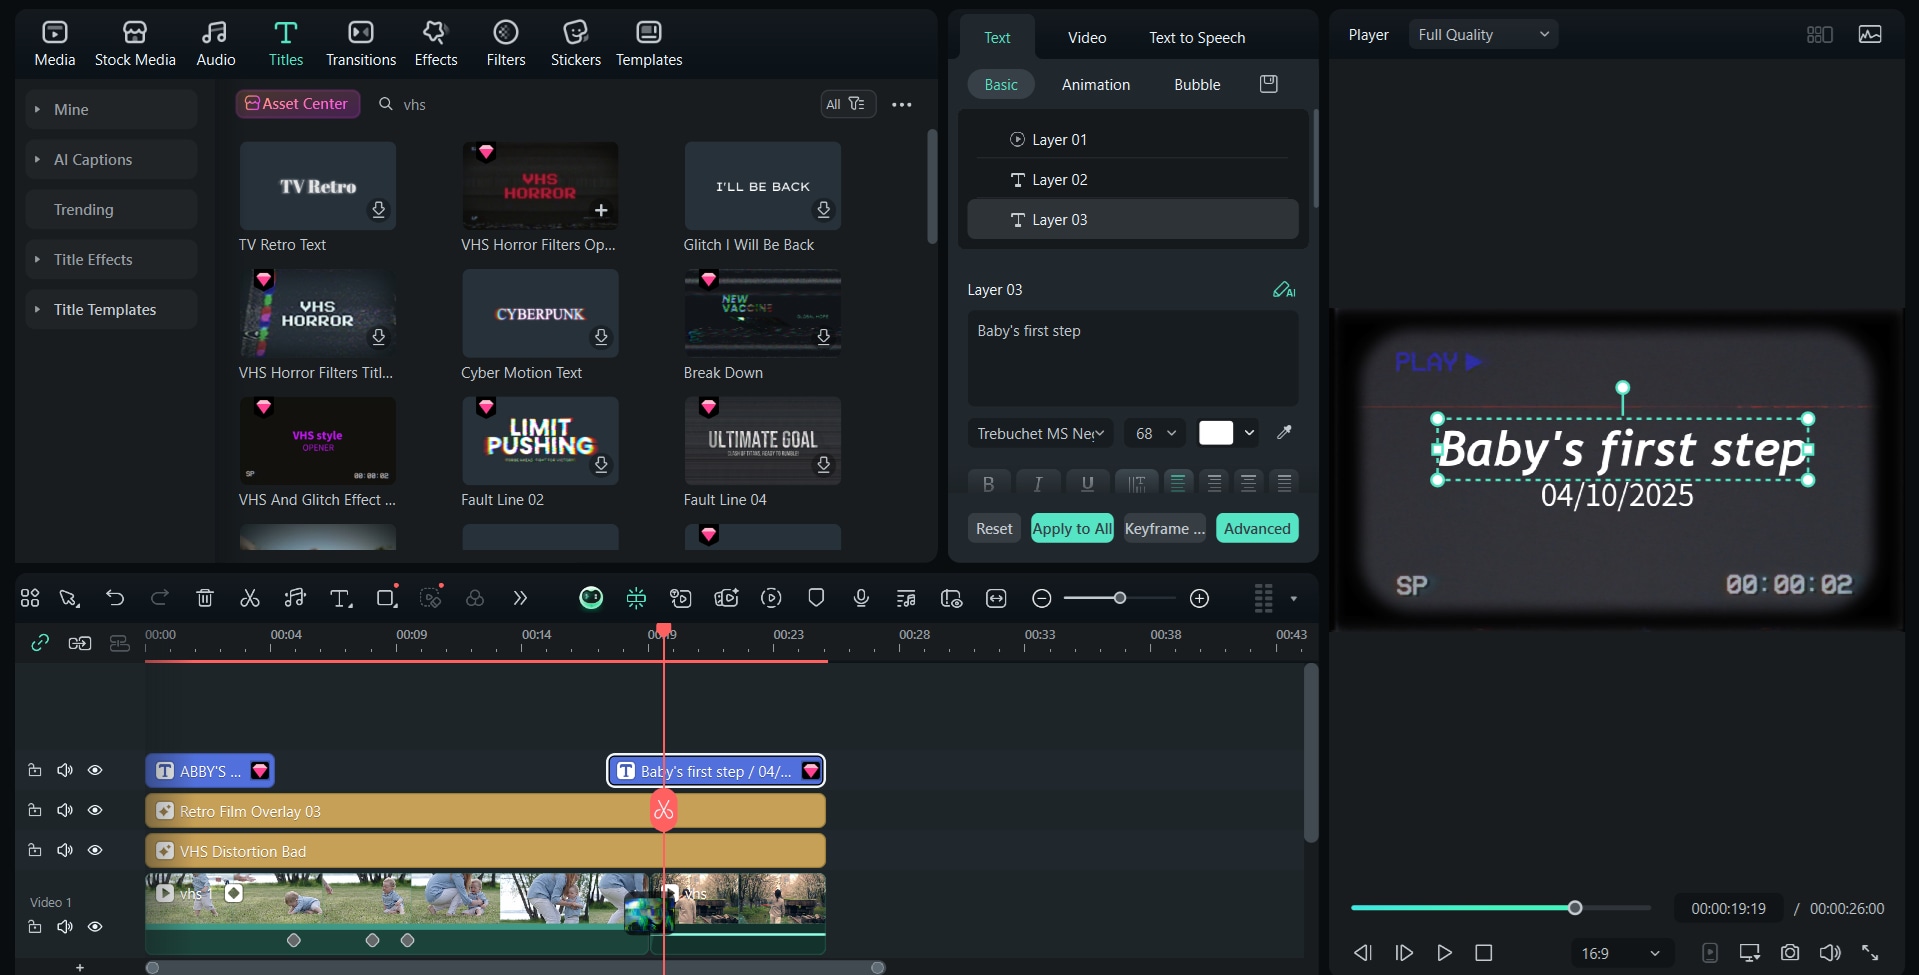
Task: Show more timeline tools
Action: 520,598
